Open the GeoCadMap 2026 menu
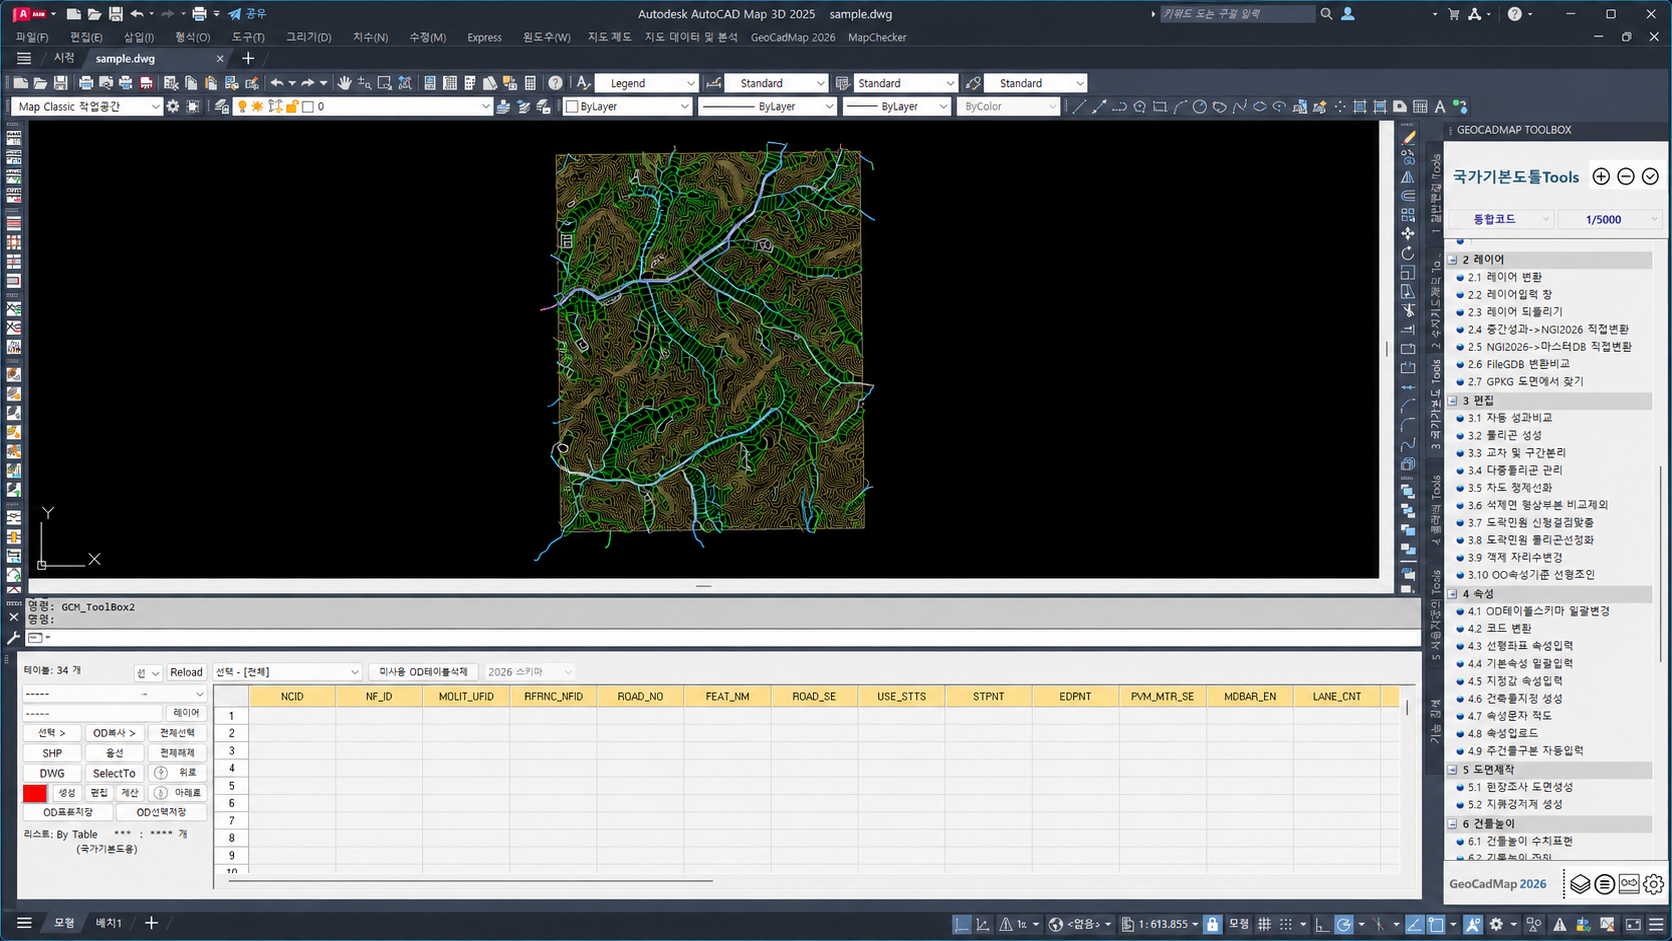Screen dimensions: 1672x941 tap(793, 37)
